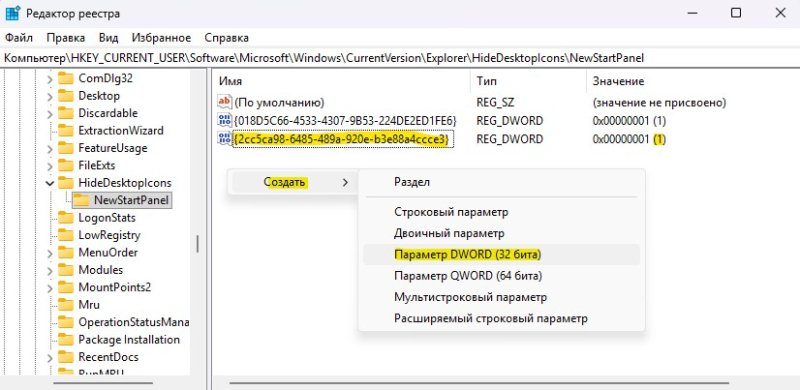Screen dimensions: 800x390
Task: Click the (значение не присвоено) cell
Action: (x=659, y=103)
